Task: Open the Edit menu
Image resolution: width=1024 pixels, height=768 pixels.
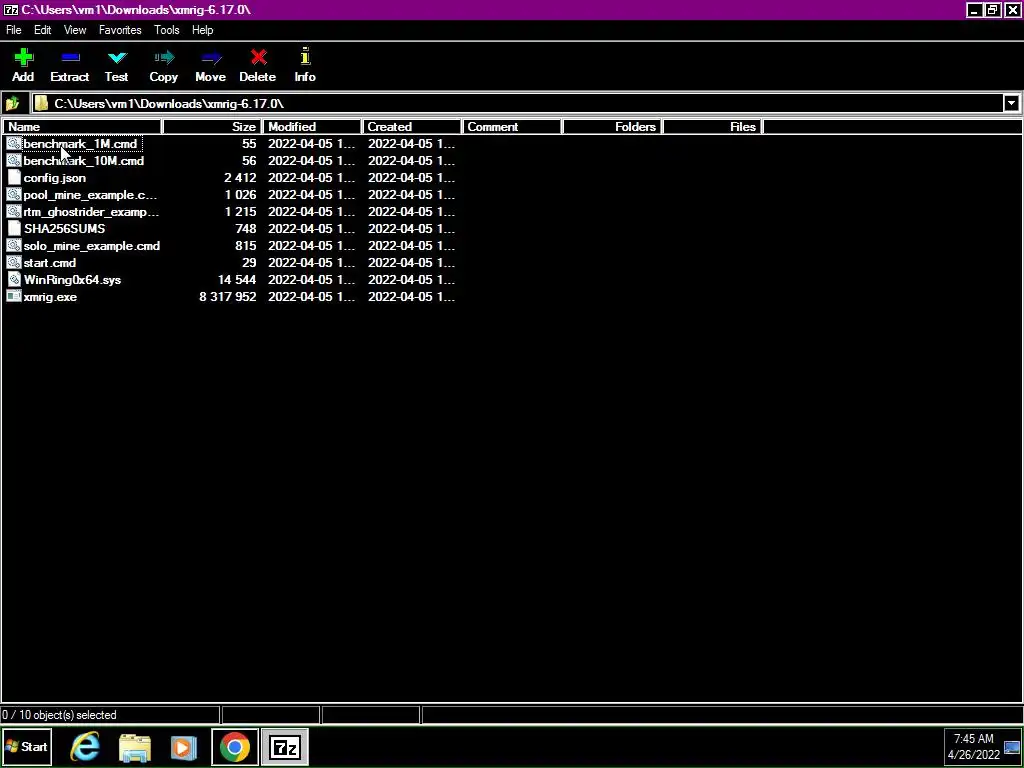Action: [42, 30]
